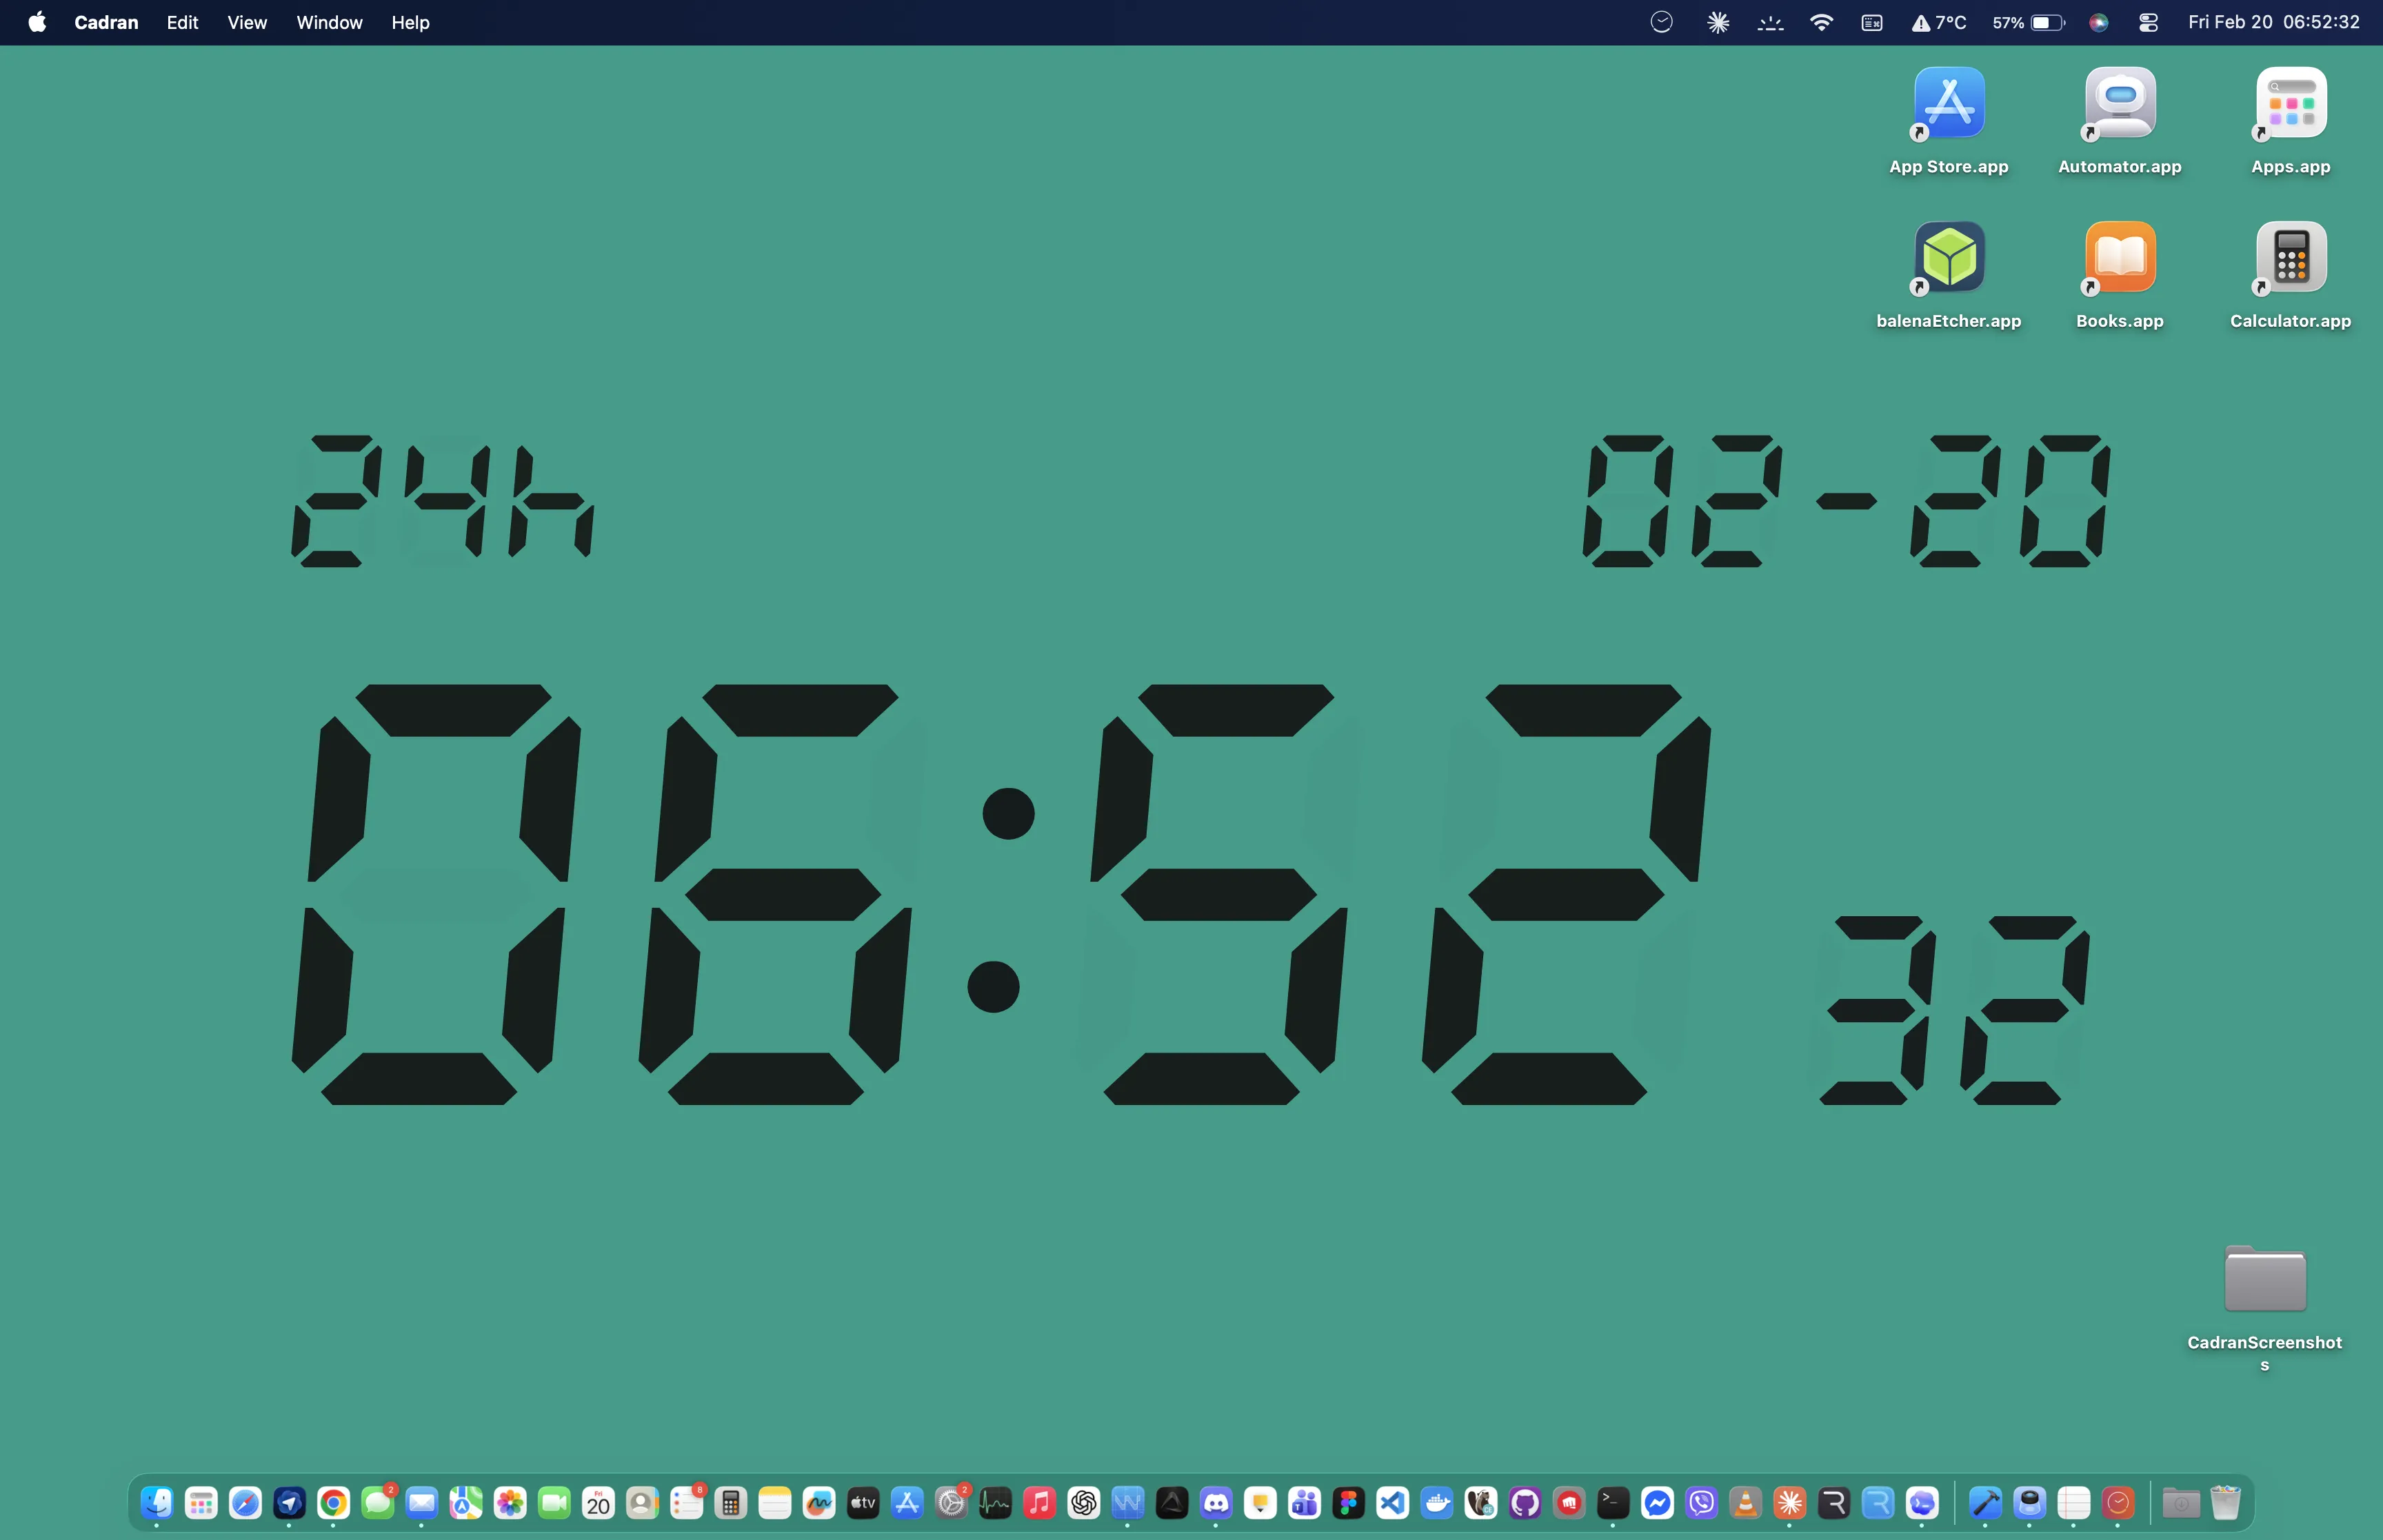
Task: Click the Siri icon in menu bar
Action: coord(2099,22)
